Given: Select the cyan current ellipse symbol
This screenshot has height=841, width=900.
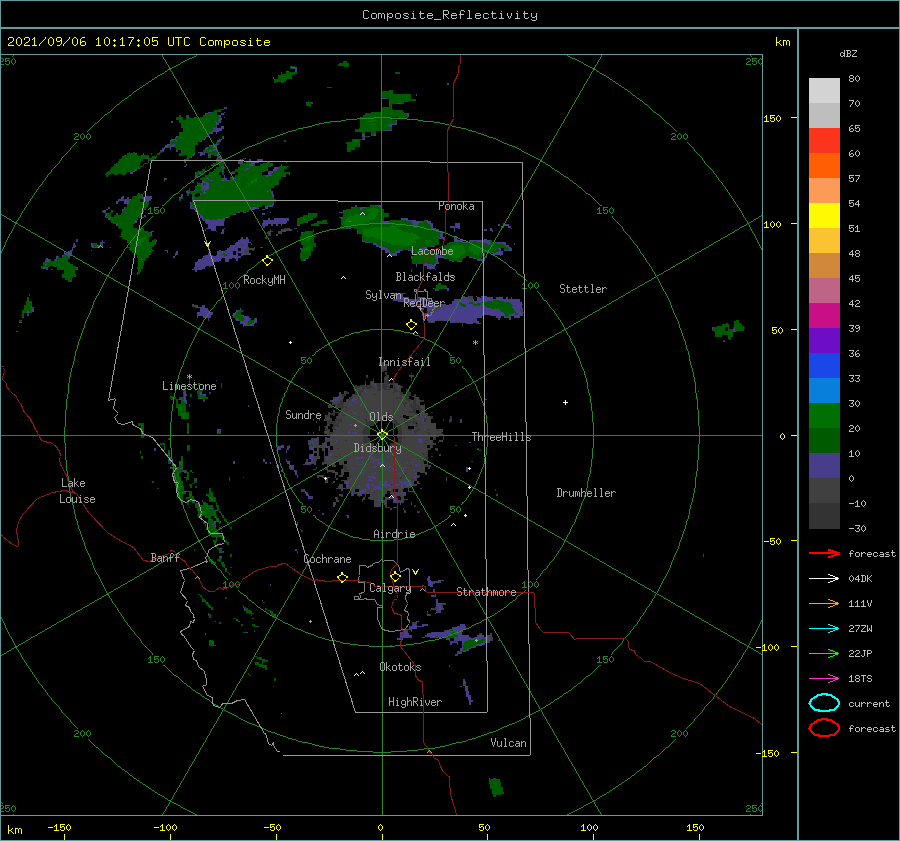Looking at the screenshot, I should click(824, 703).
